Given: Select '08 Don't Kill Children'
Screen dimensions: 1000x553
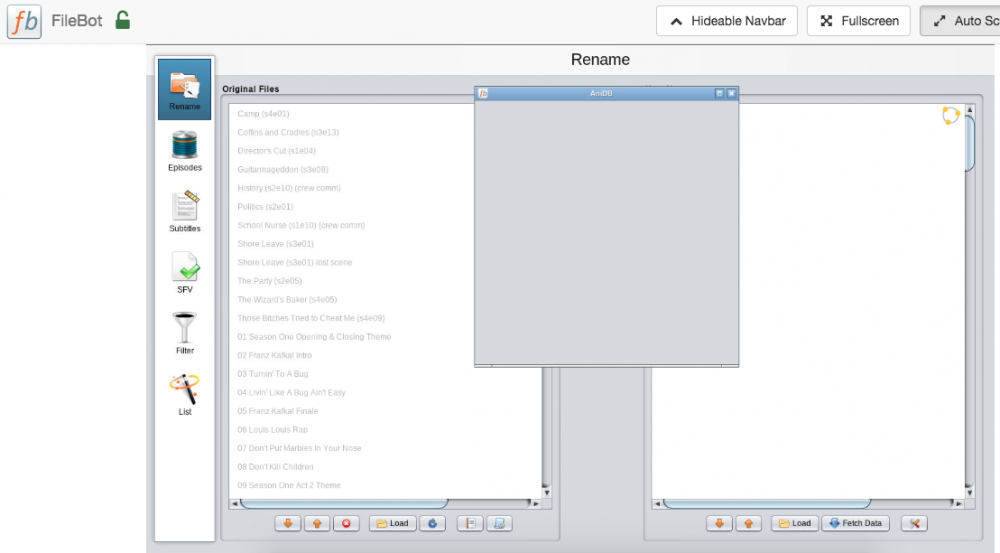Looking at the screenshot, I should (276, 466).
